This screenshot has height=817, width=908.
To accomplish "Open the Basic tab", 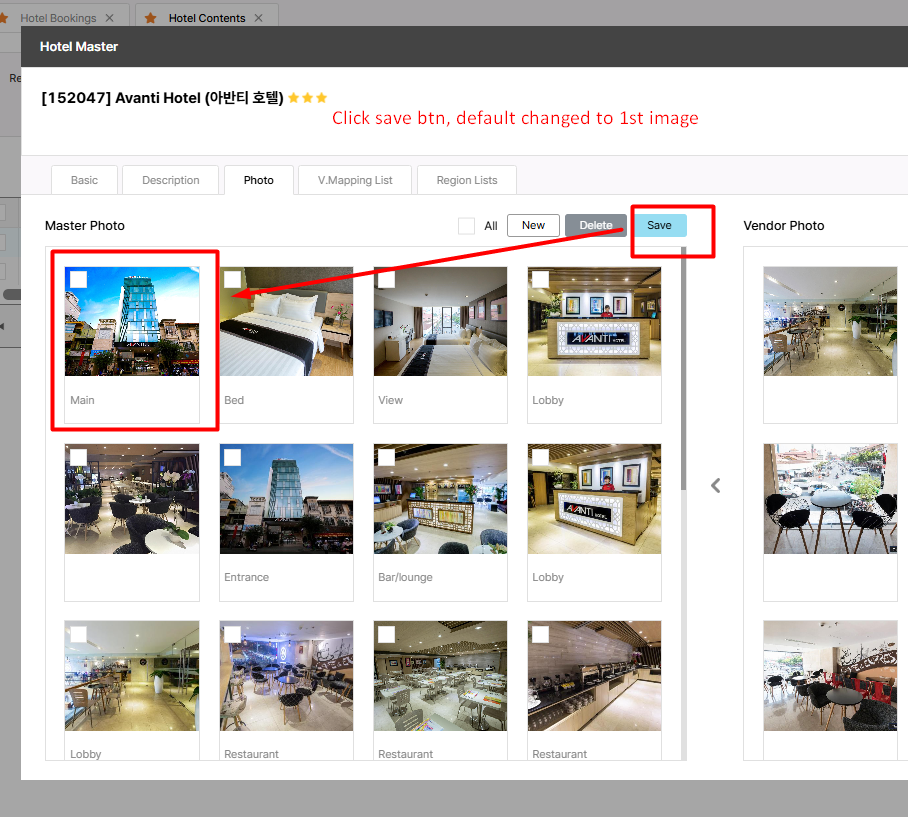I will point(85,180).
